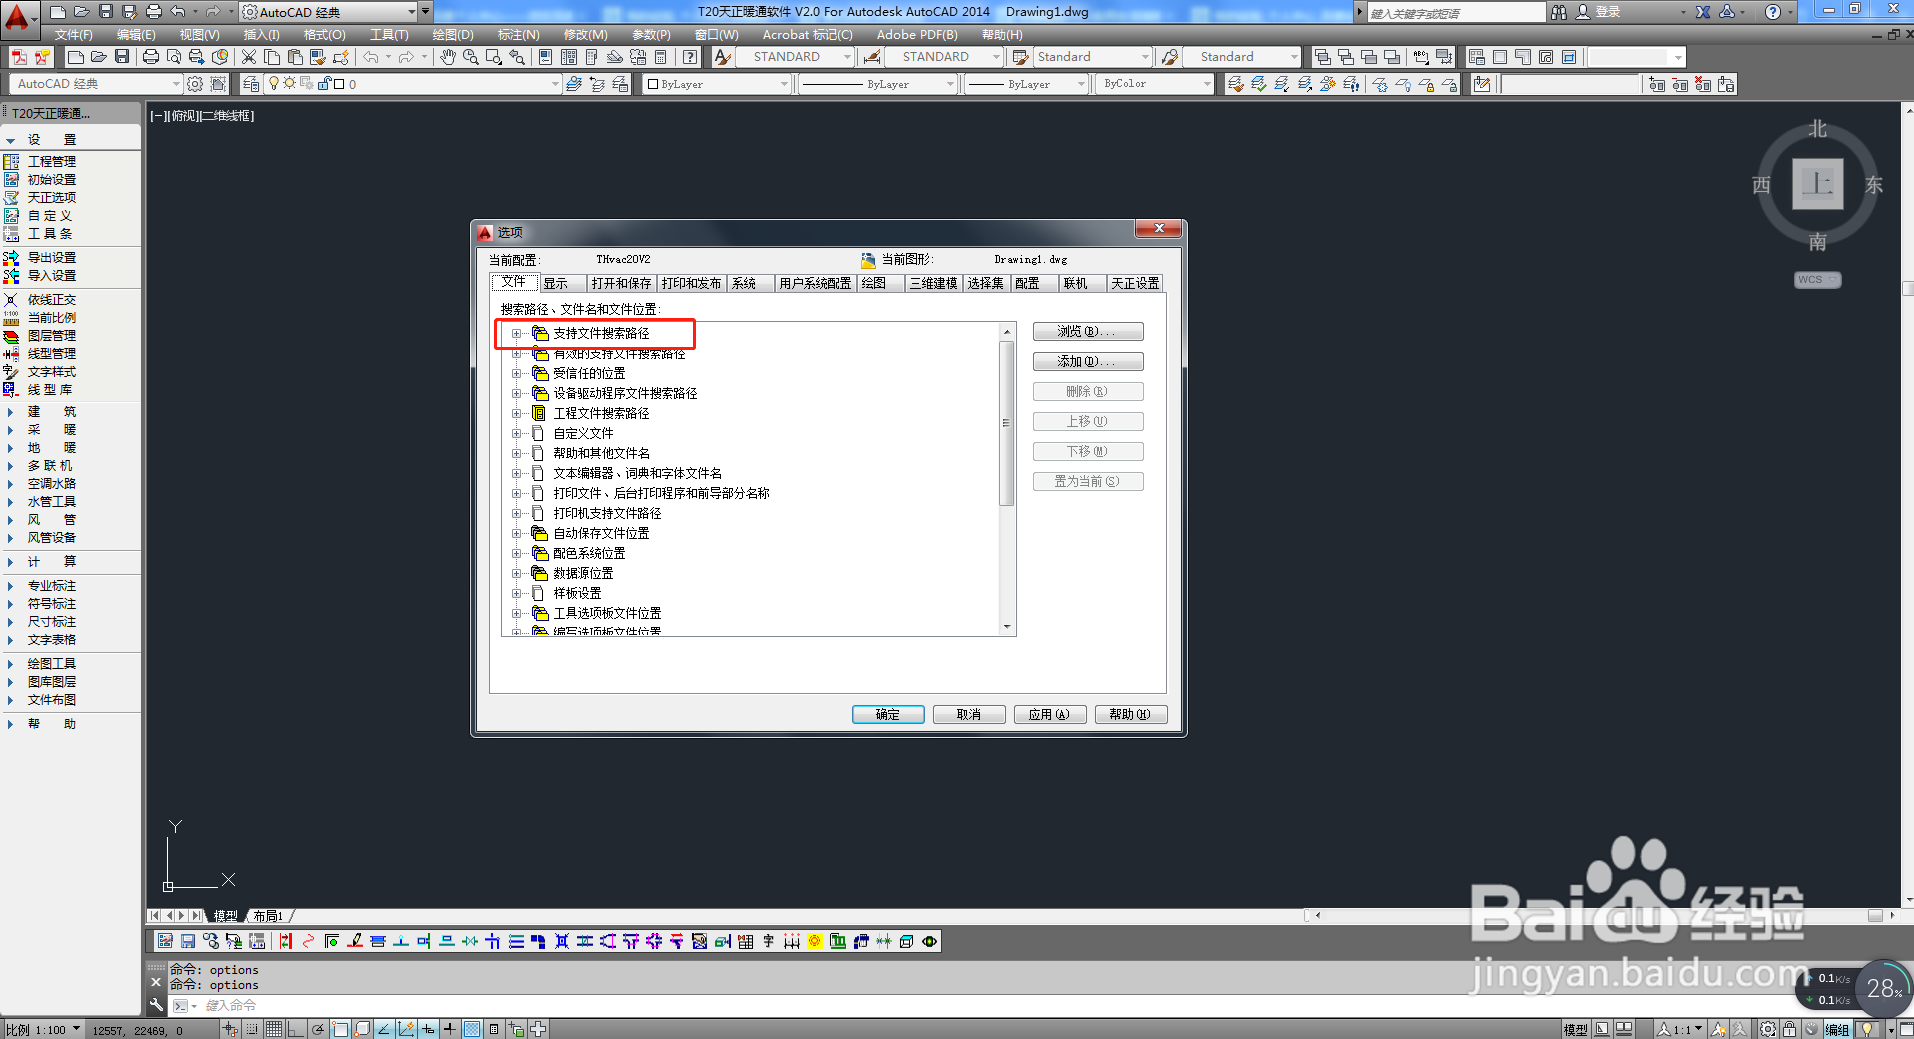This screenshot has width=1914, height=1039.
Task: Click the file path list vertical scrollbar
Action: click(x=1007, y=479)
